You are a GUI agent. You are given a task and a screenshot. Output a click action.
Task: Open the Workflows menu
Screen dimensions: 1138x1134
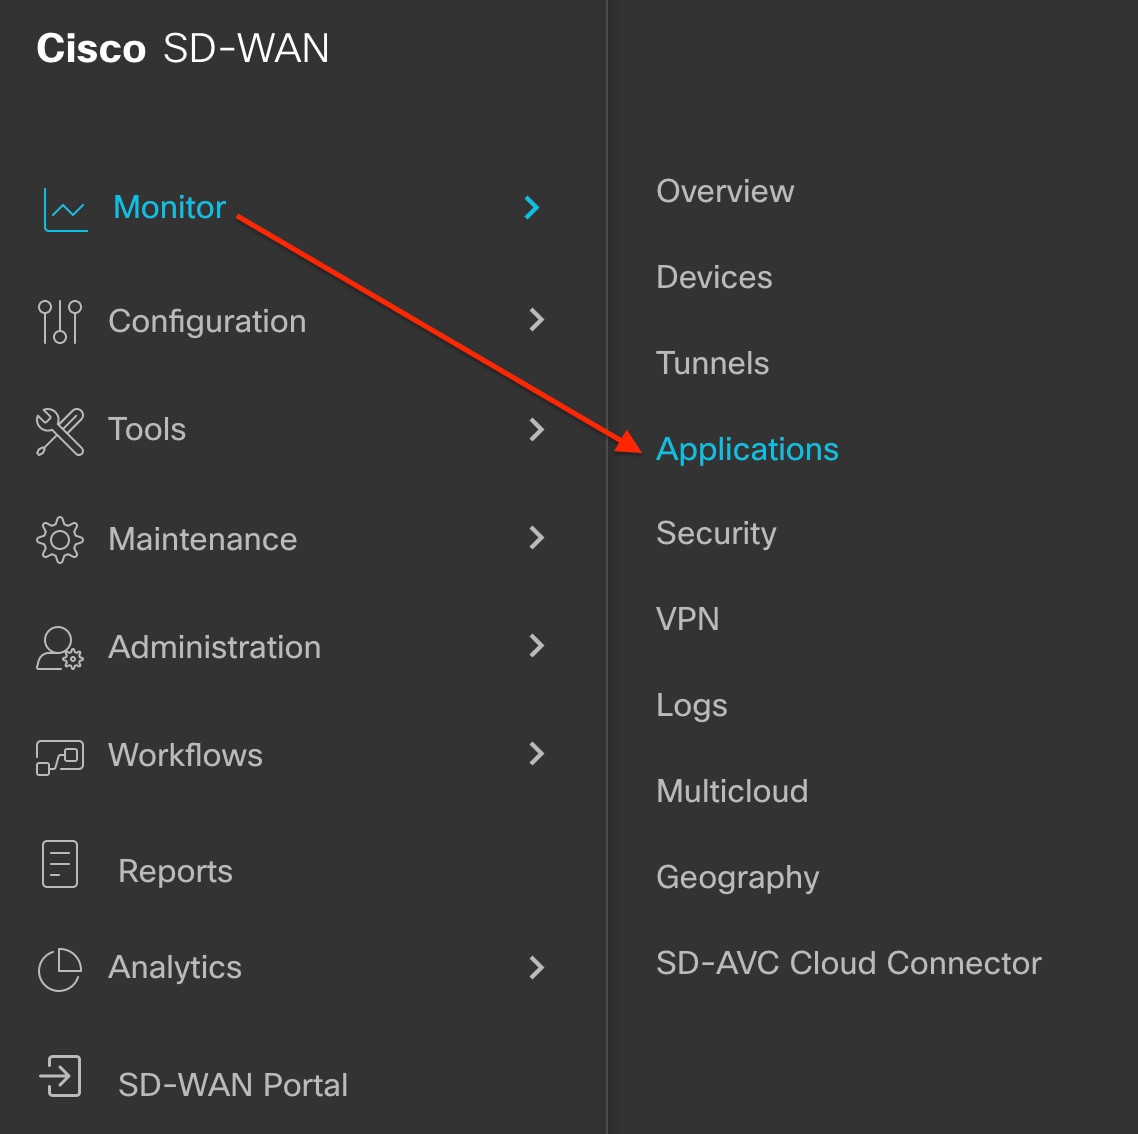click(x=185, y=755)
